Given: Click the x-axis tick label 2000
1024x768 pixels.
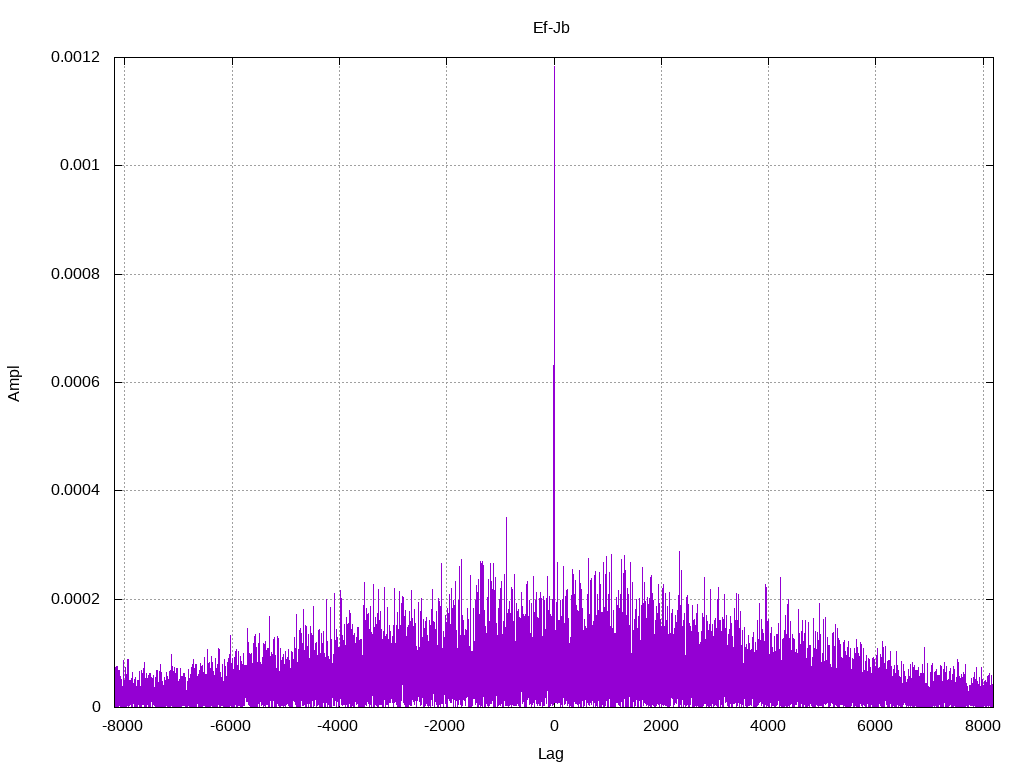Looking at the screenshot, I should [x=661, y=726].
